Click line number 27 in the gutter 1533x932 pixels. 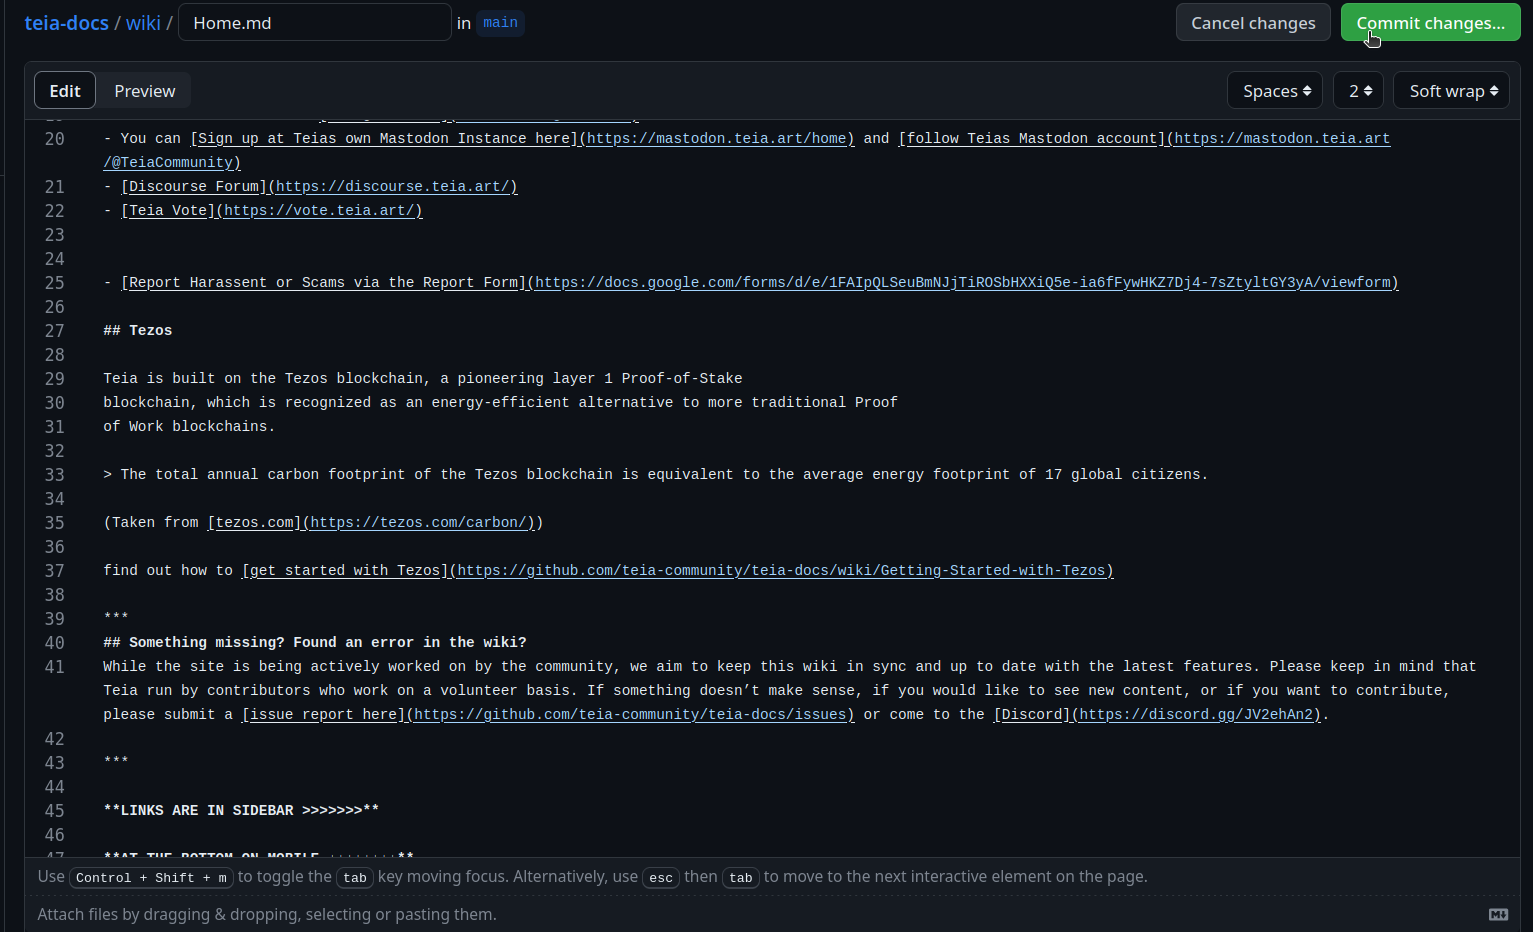click(x=54, y=331)
